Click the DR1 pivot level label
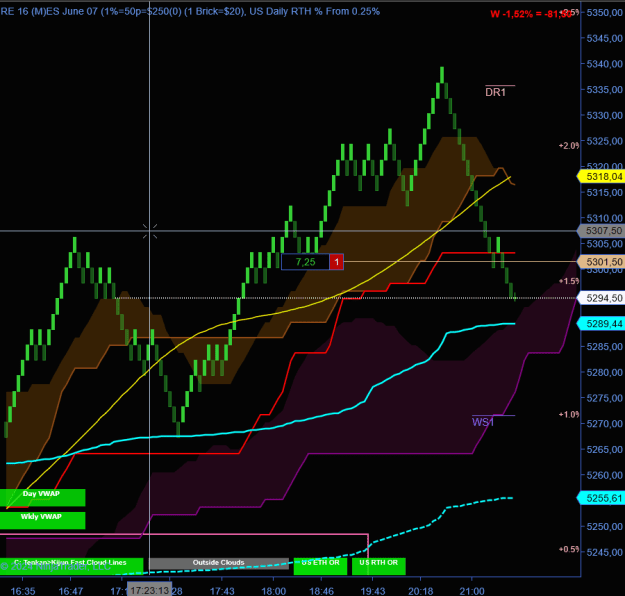This screenshot has width=625, height=596. (x=495, y=92)
